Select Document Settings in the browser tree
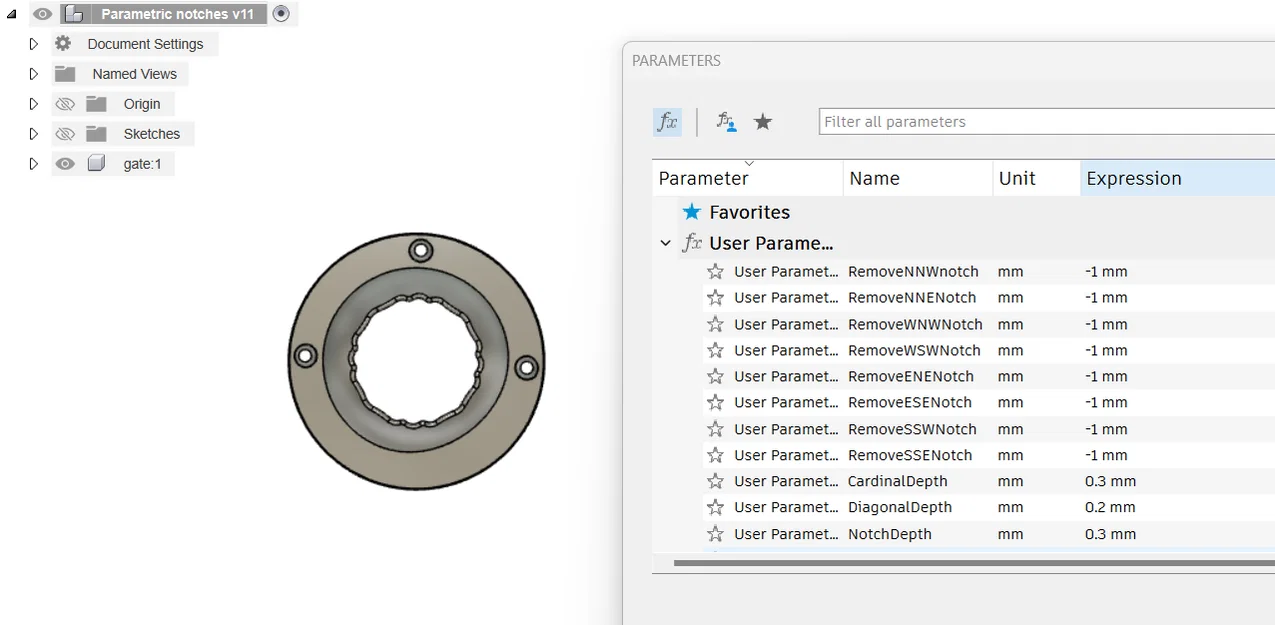 point(145,44)
